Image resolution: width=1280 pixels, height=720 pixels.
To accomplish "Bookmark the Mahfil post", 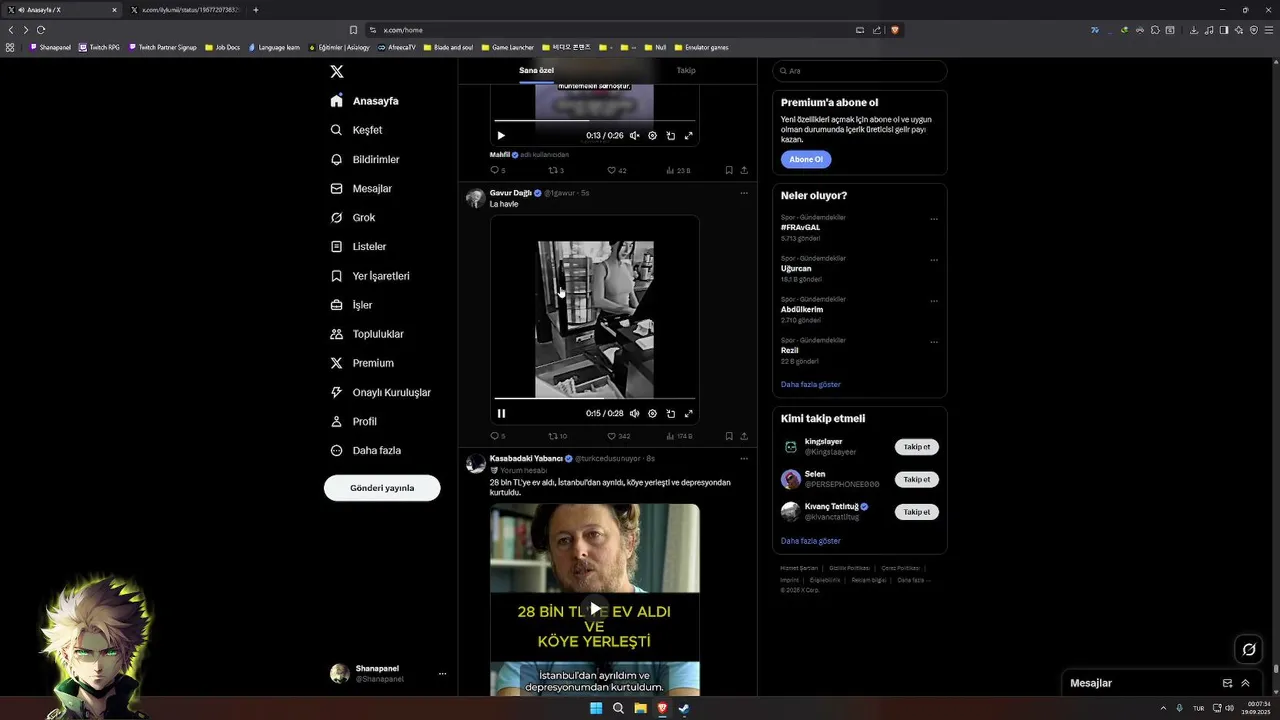I will point(728,170).
